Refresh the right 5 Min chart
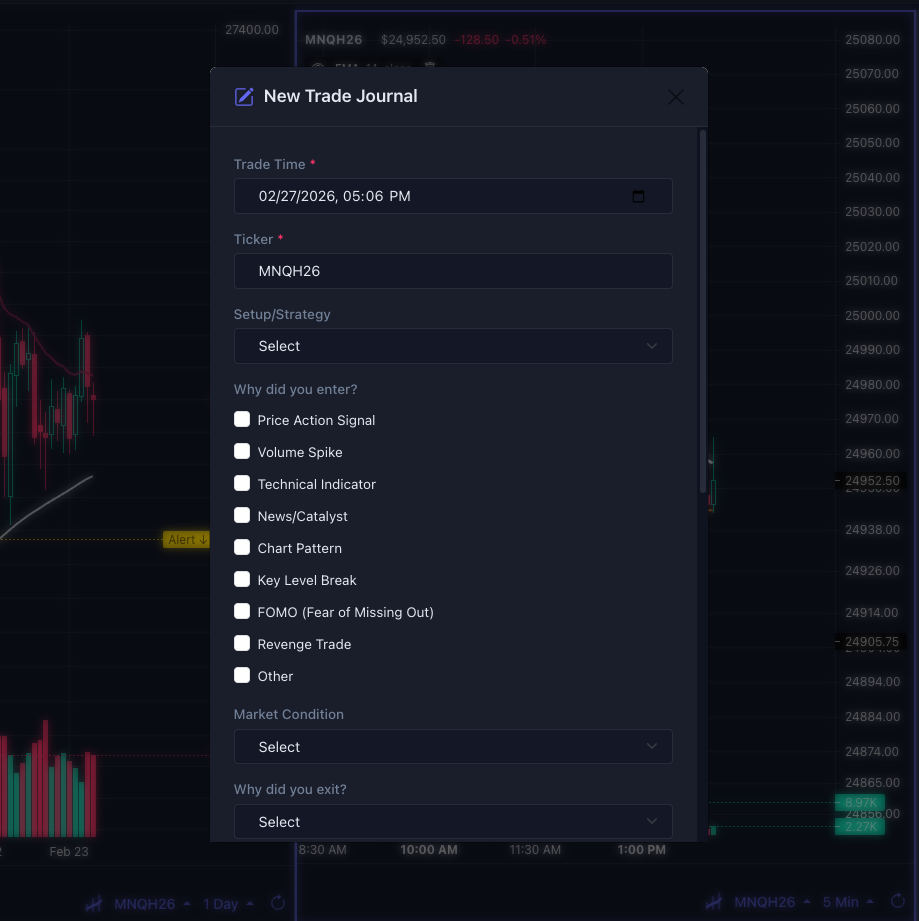Viewport: 919px width, 921px height. pyautogui.click(x=898, y=901)
